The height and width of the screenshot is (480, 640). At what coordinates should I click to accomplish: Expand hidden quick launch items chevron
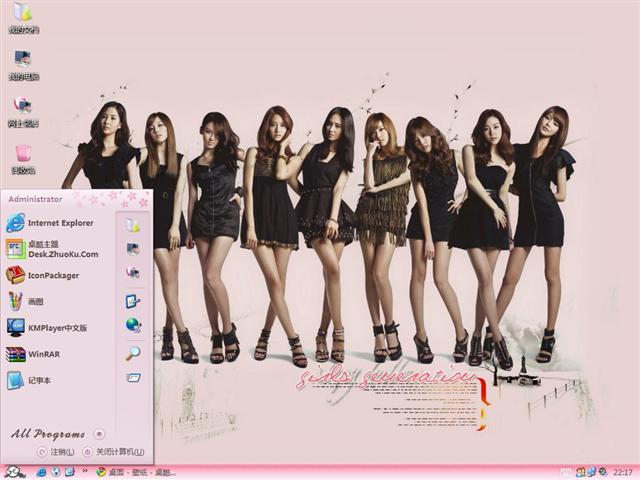click(x=85, y=471)
